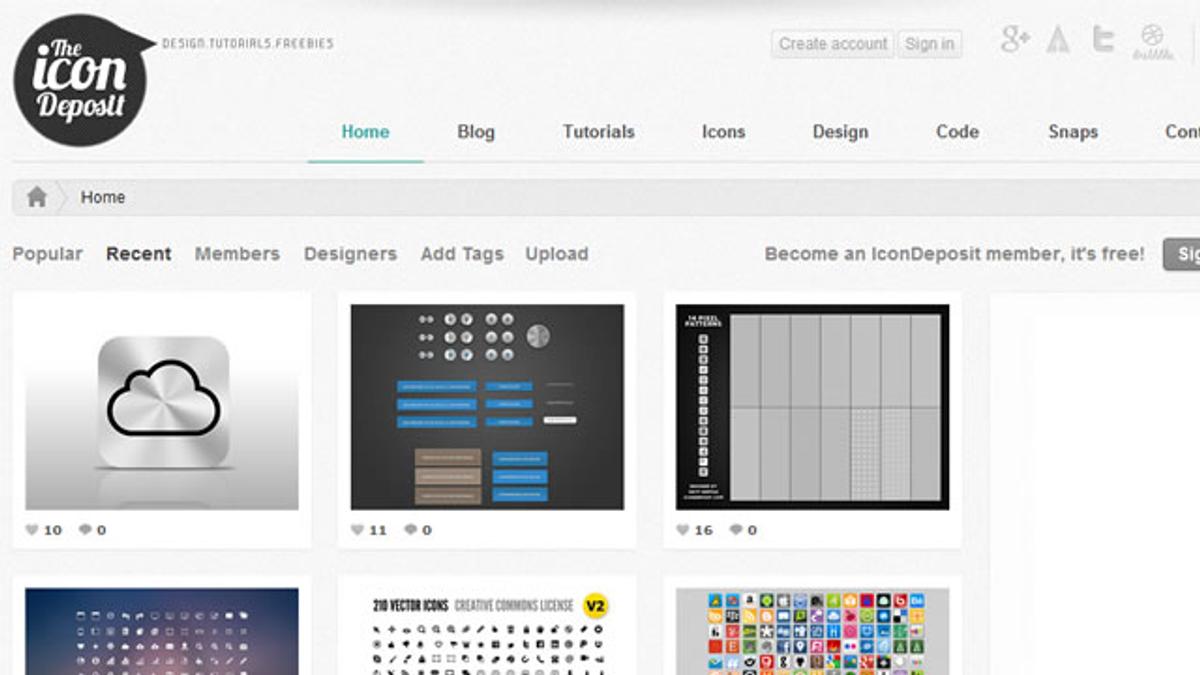Click the heart icon showing 11 likes
This screenshot has width=1200, height=675.
tap(358, 530)
